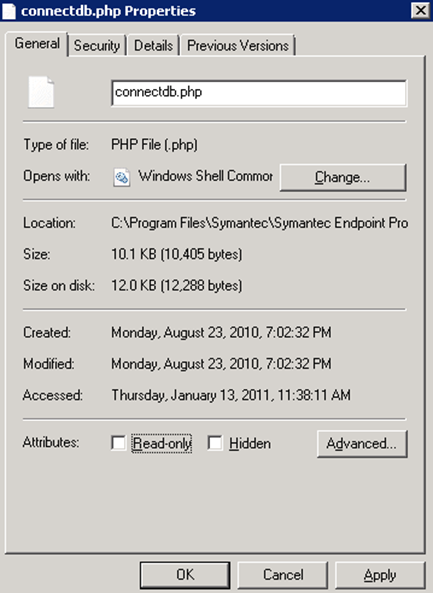Open the Details tab
Screen dimensions: 433x593
[x=153, y=46]
